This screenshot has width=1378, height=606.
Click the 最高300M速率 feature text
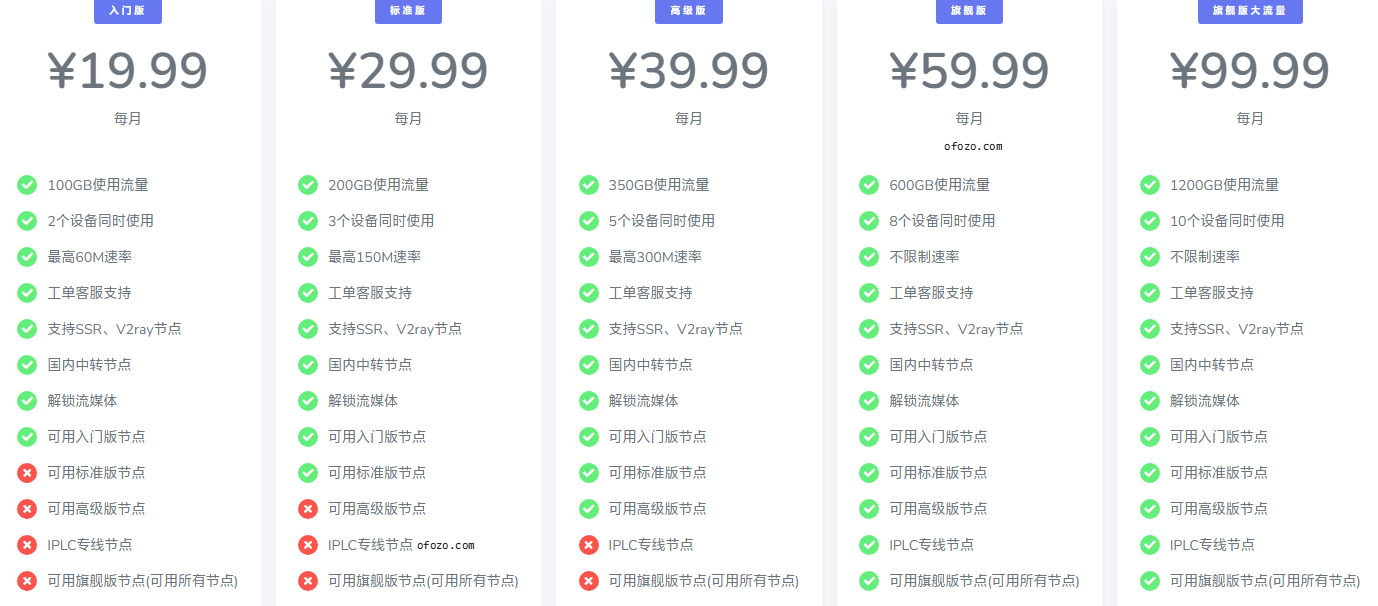pyautogui.click(x=655, y=257)
